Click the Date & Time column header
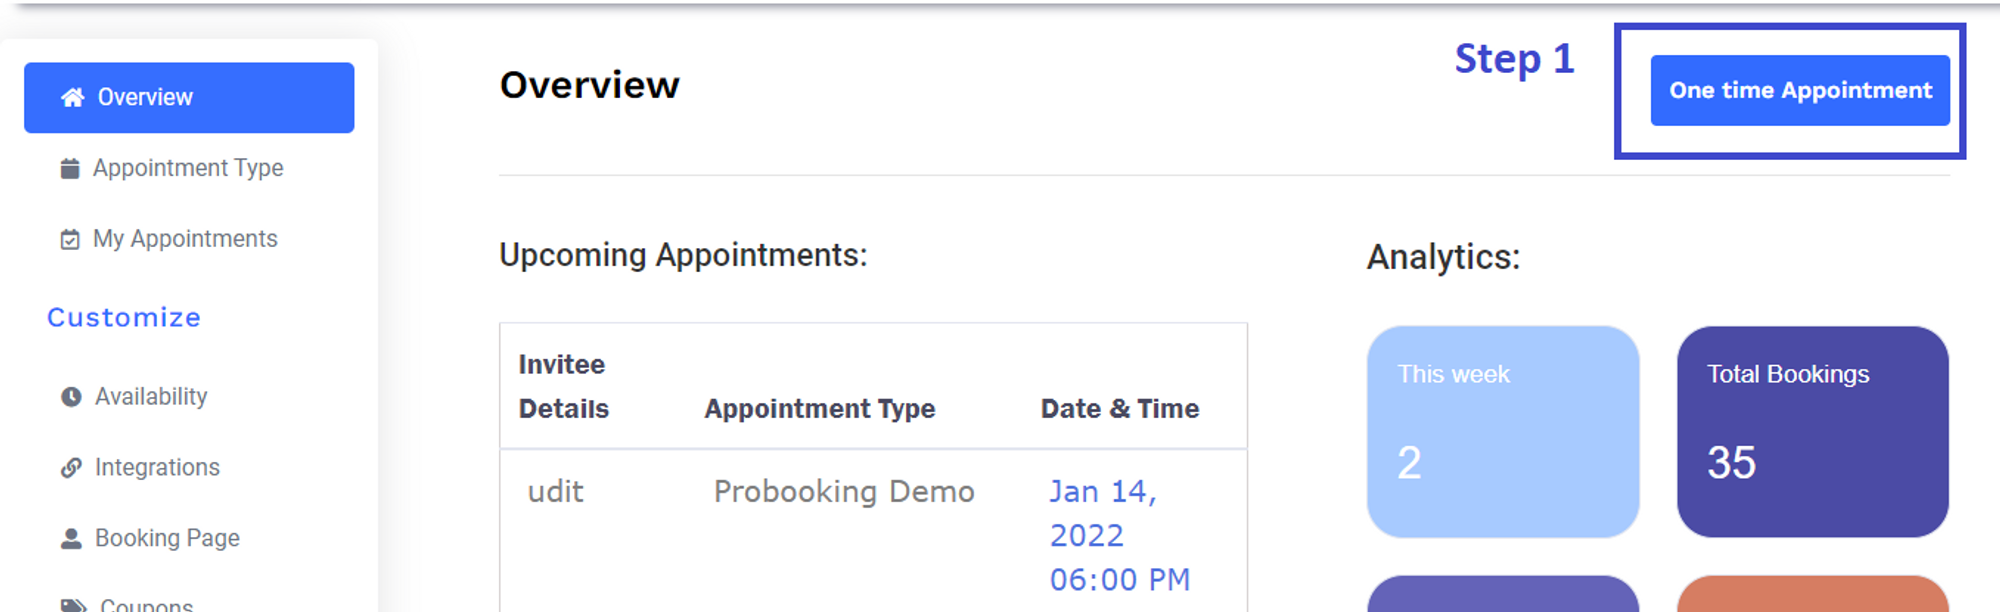 pyautogui.click(x=1119, y=409)
